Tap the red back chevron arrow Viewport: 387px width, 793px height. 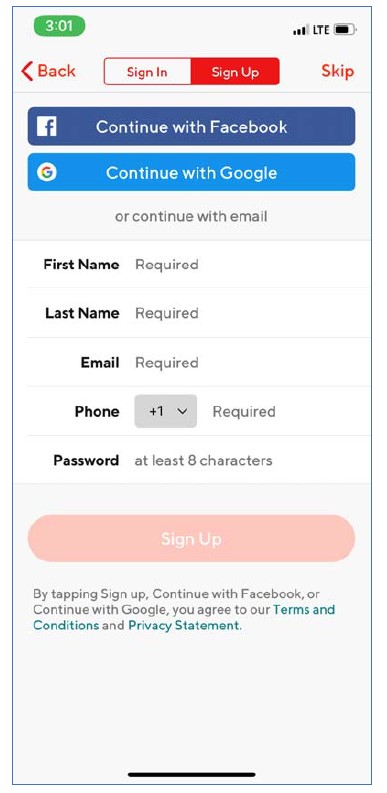27,71
